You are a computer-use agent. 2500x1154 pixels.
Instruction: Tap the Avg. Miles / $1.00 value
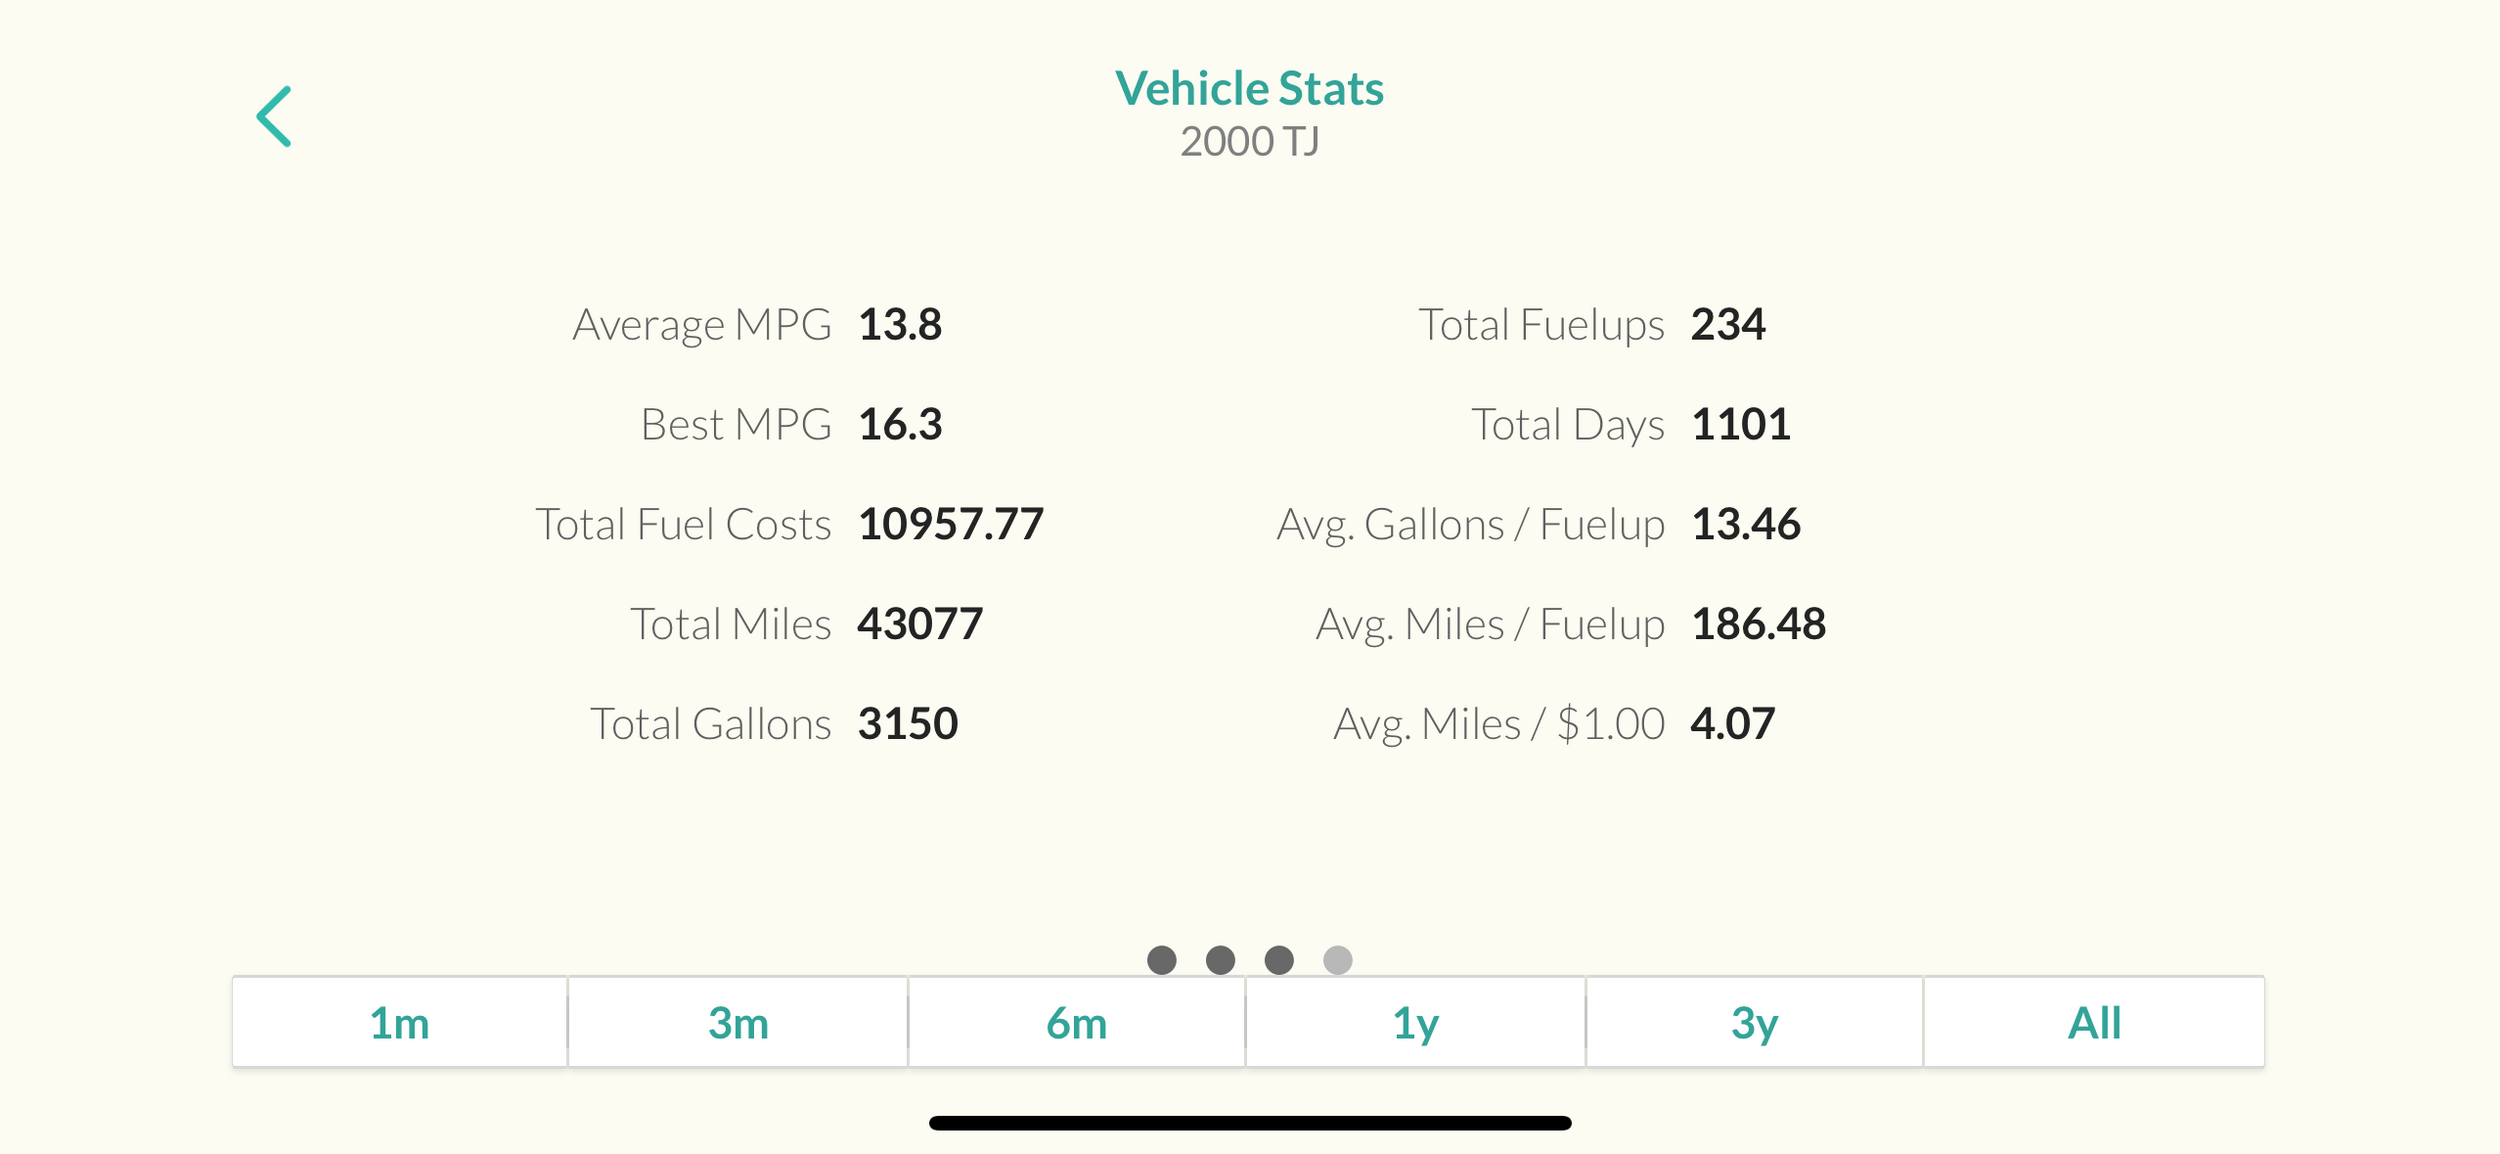pos(1732,724)
